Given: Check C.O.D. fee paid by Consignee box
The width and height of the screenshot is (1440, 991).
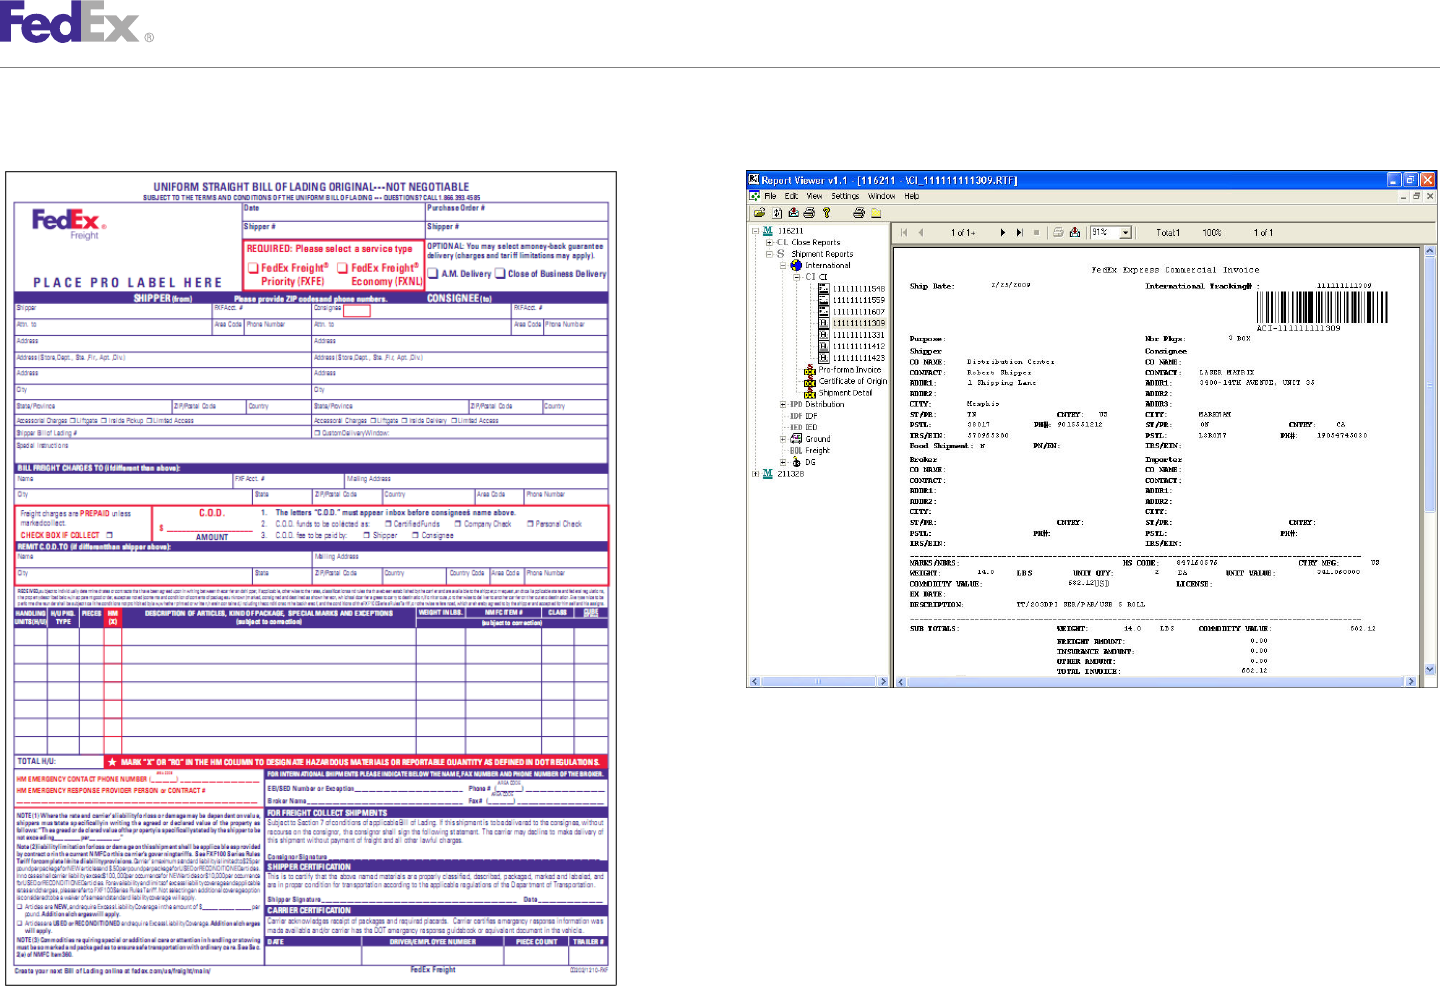Looking at the screenshot, I should pos(416,535).
